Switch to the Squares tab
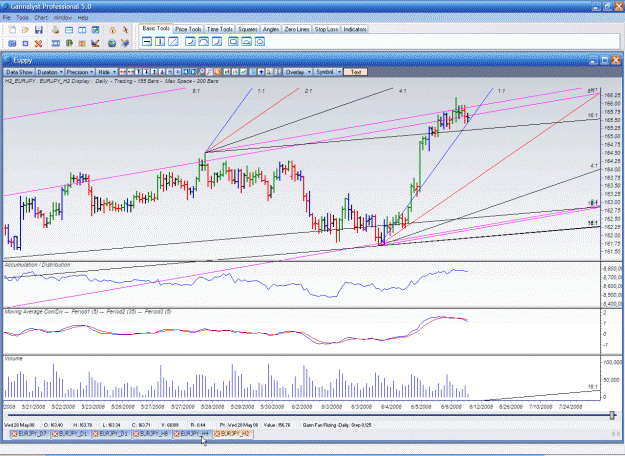The height and width of the screenshot is (456, 625). point(247,29)
